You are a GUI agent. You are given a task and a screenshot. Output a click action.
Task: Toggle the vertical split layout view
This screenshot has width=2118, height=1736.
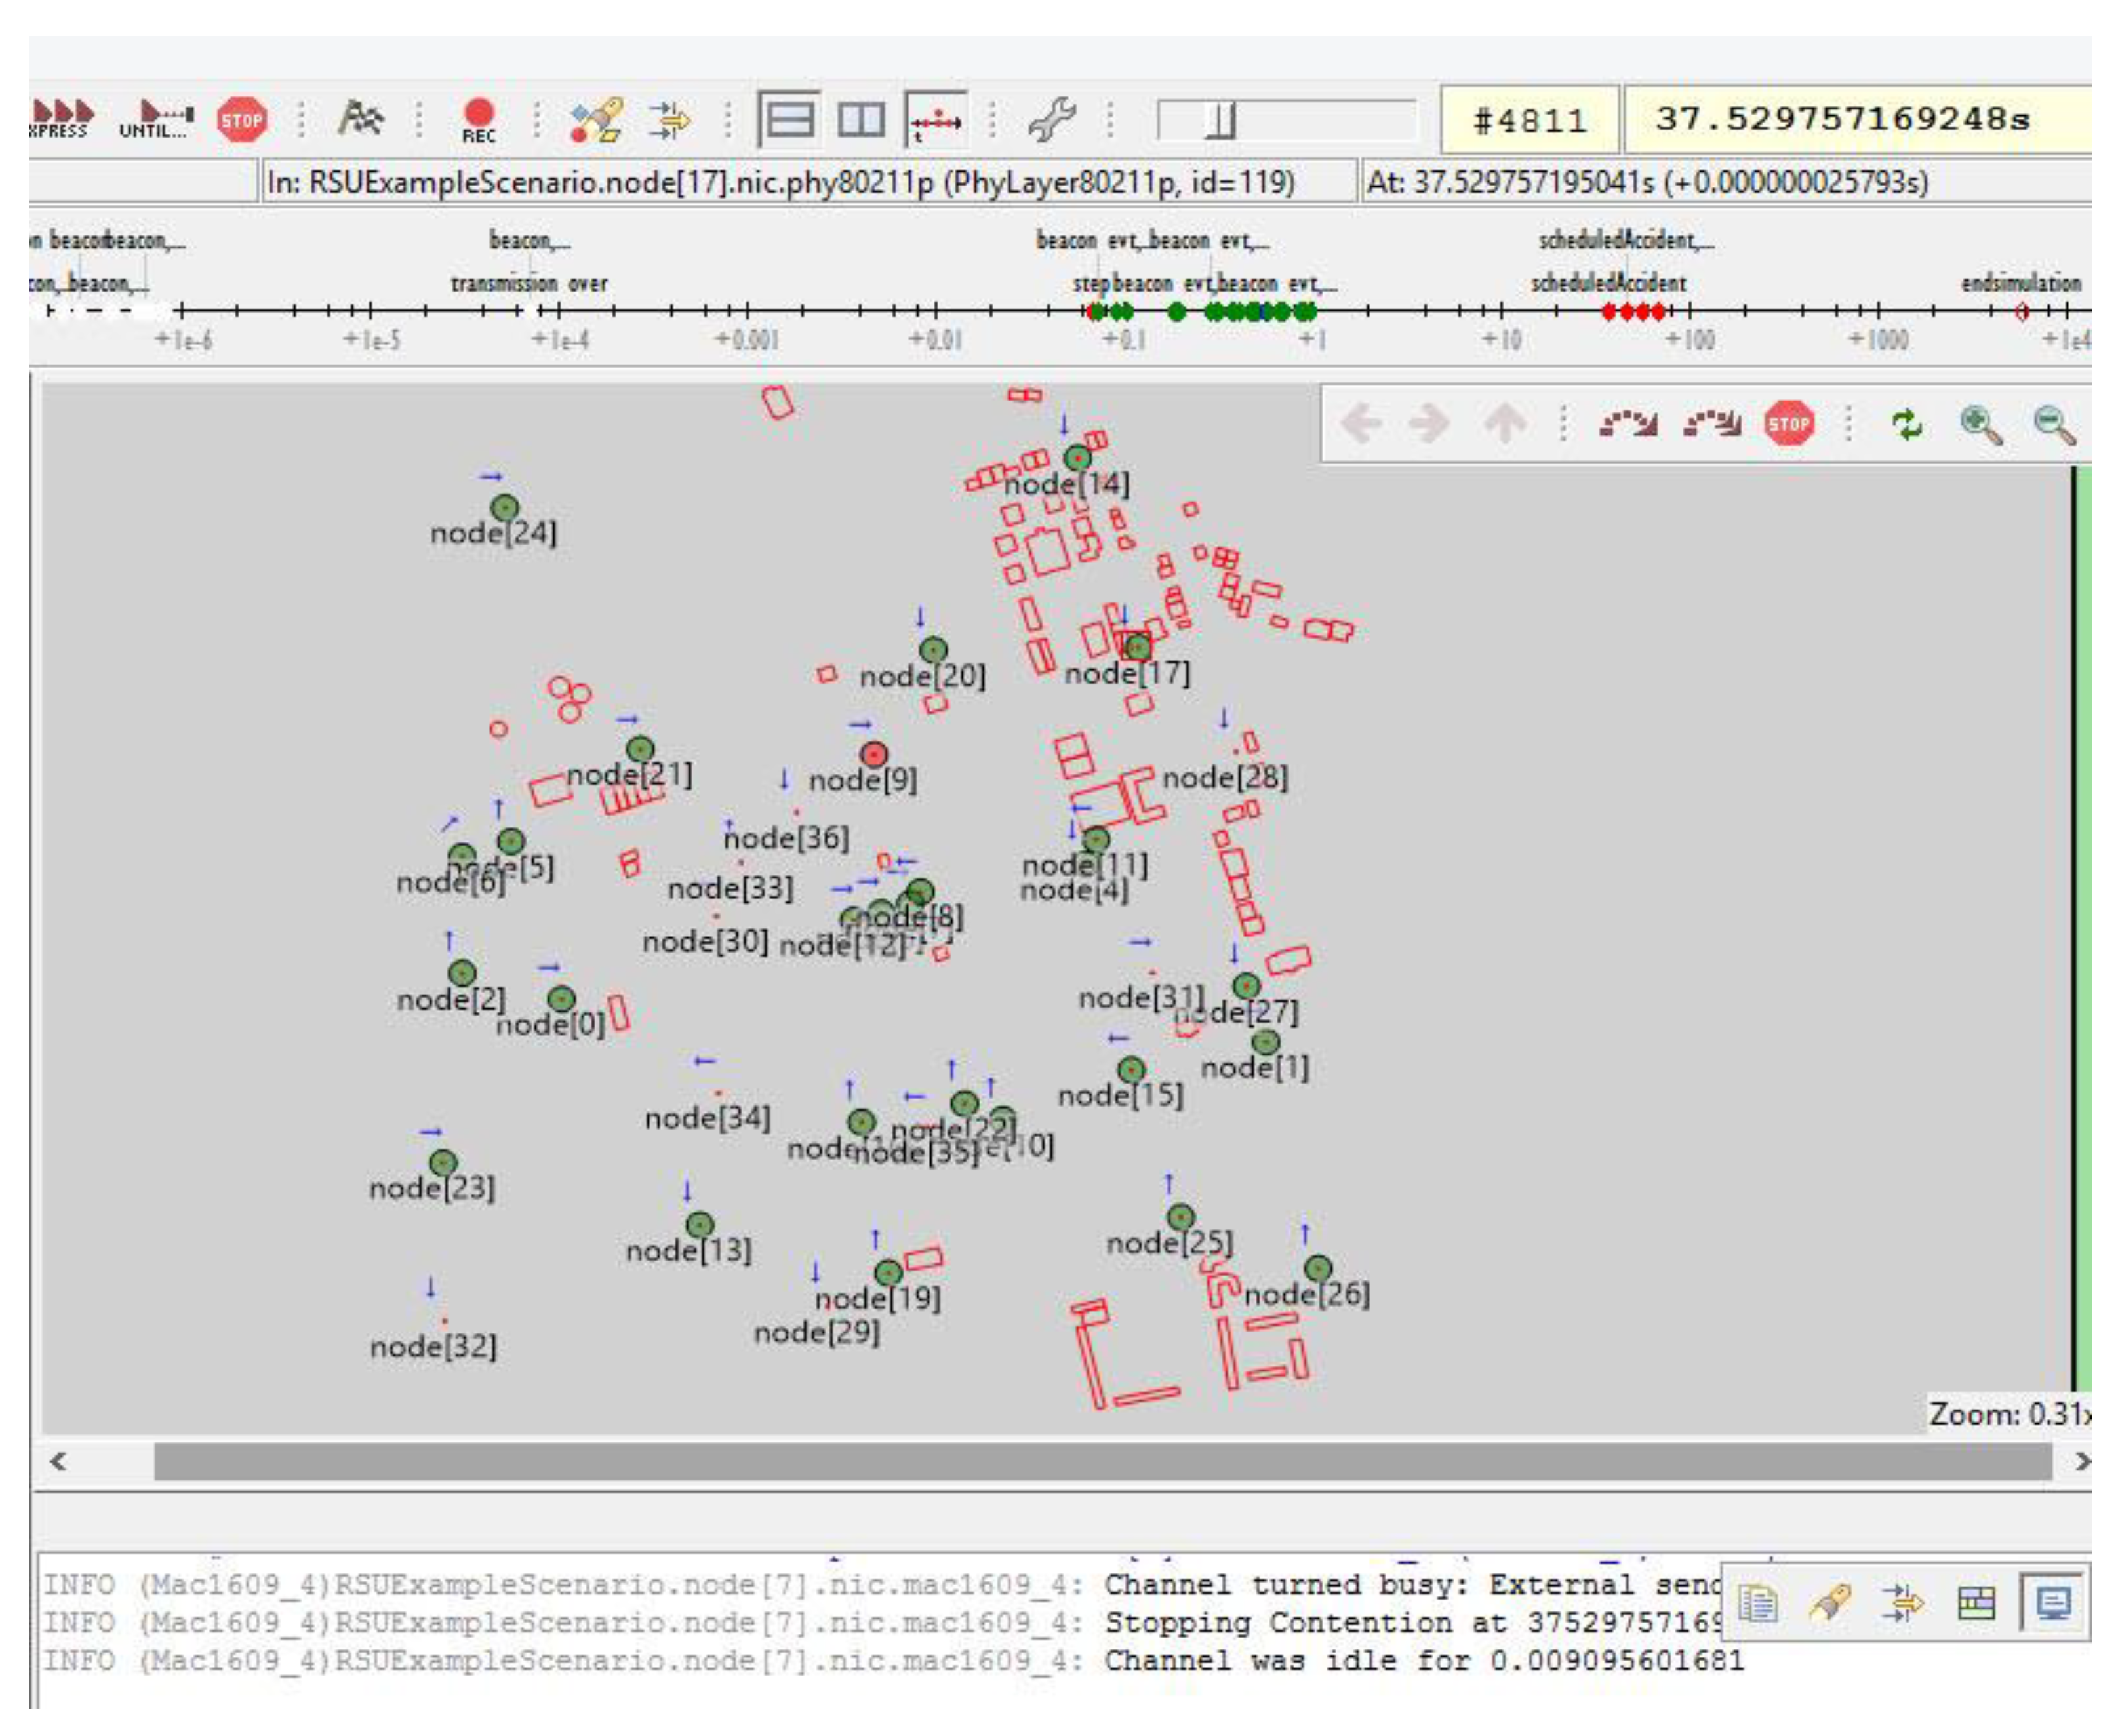860,120
